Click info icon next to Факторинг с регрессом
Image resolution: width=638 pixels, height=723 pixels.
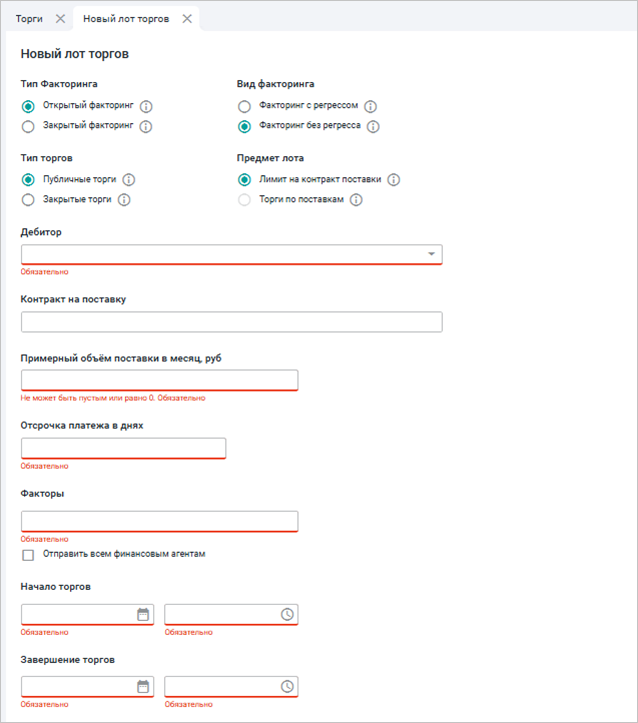coord(370,106)
